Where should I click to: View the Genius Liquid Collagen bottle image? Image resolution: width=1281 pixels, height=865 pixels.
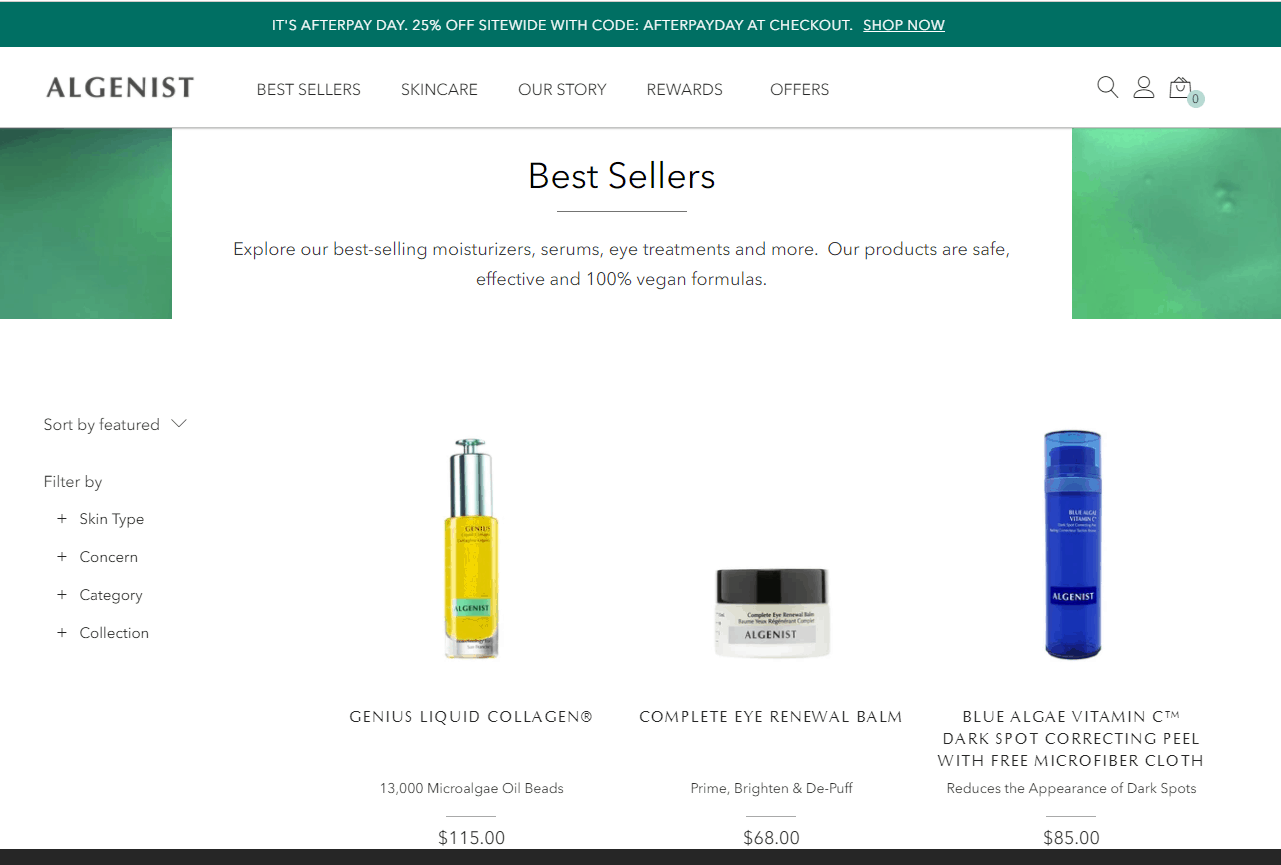[x=471, y=549]
